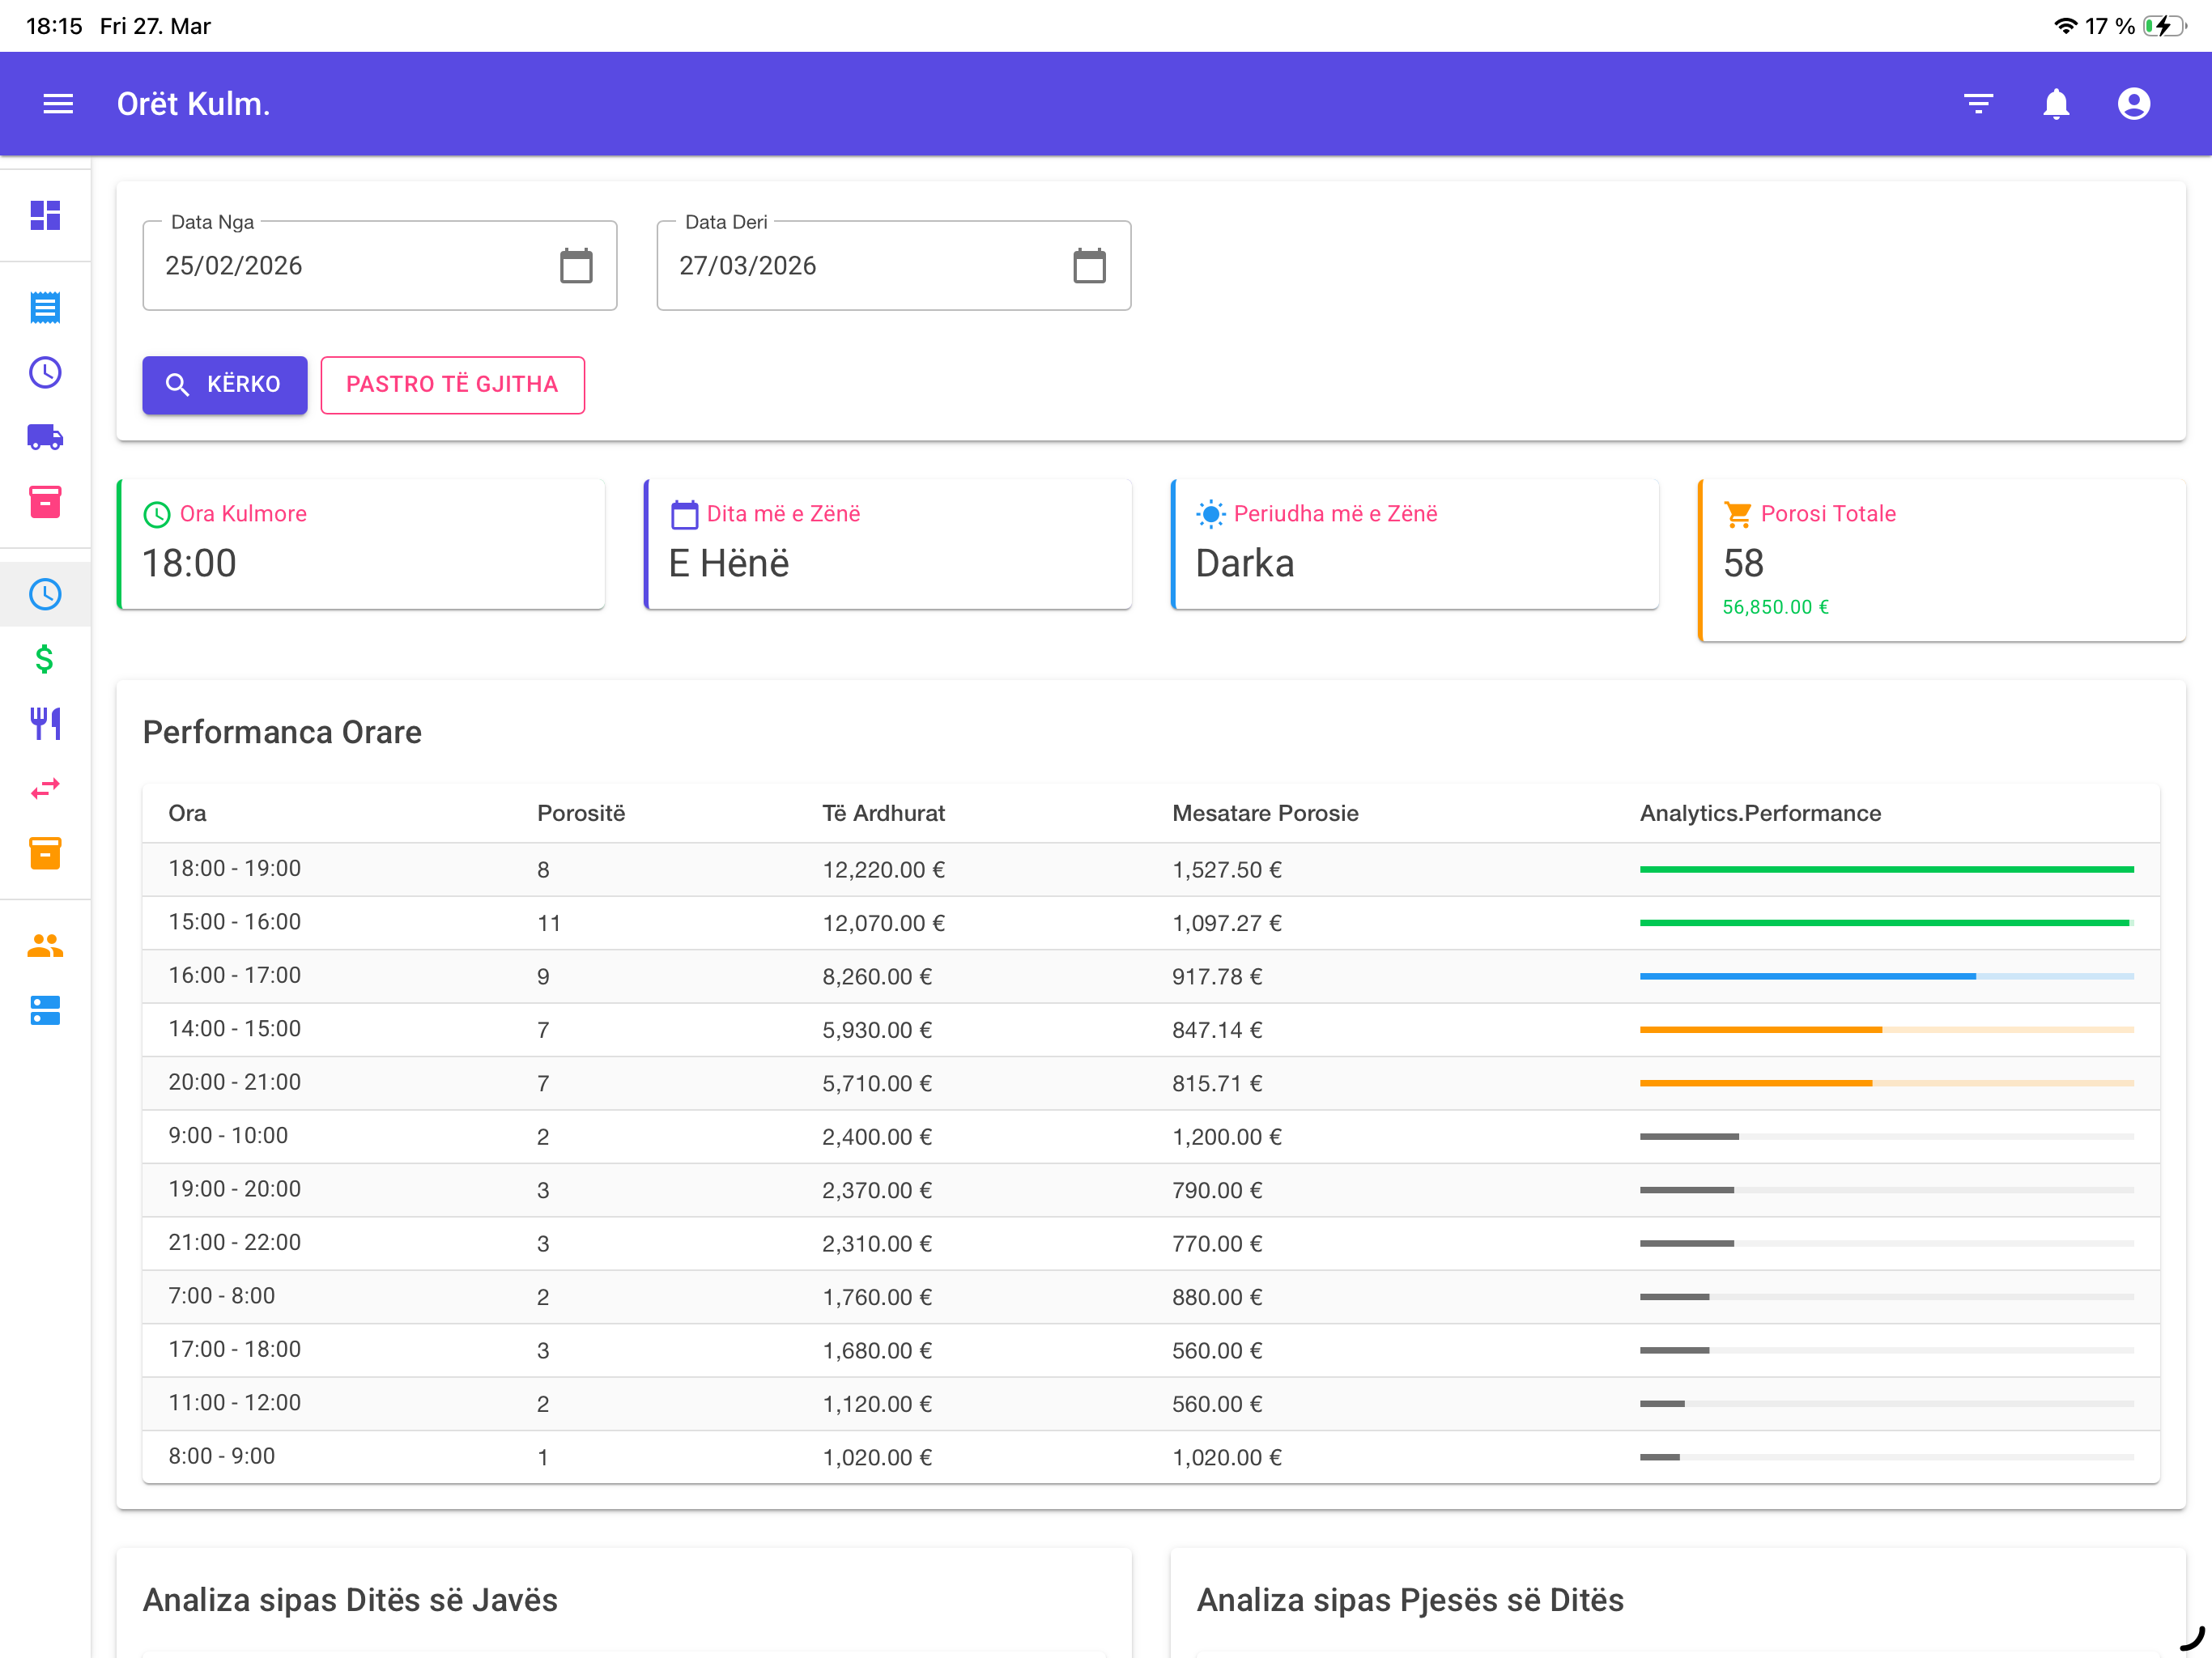The image size is (2212, 1658).
Task: Click blue performance bar for 16:00 - 17:00
Action: (1886, 977)
